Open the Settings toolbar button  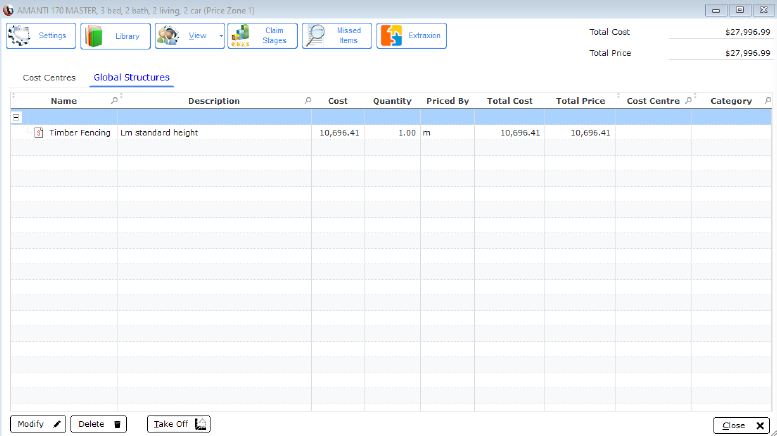(x=41, y=36)
